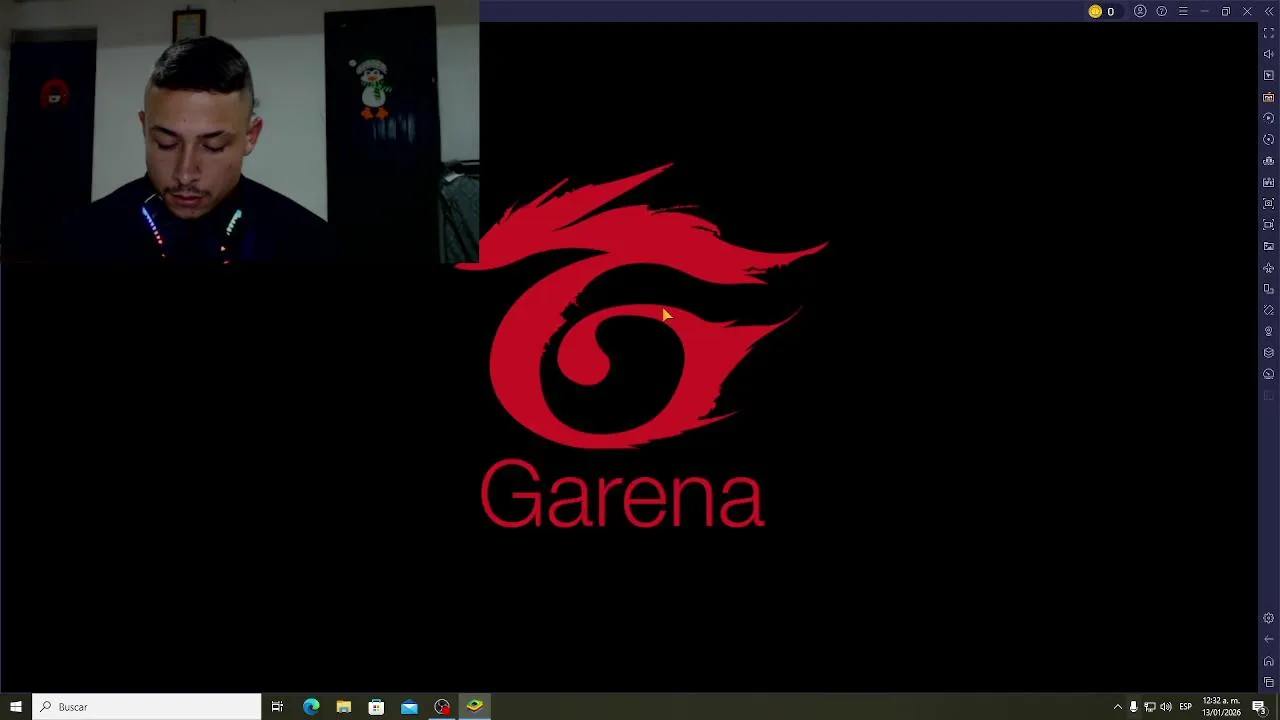Click the circular arrow icon below sync icon
Image resolution: width=1280 pixels, height=720 pixels.
pos(1269,140)
